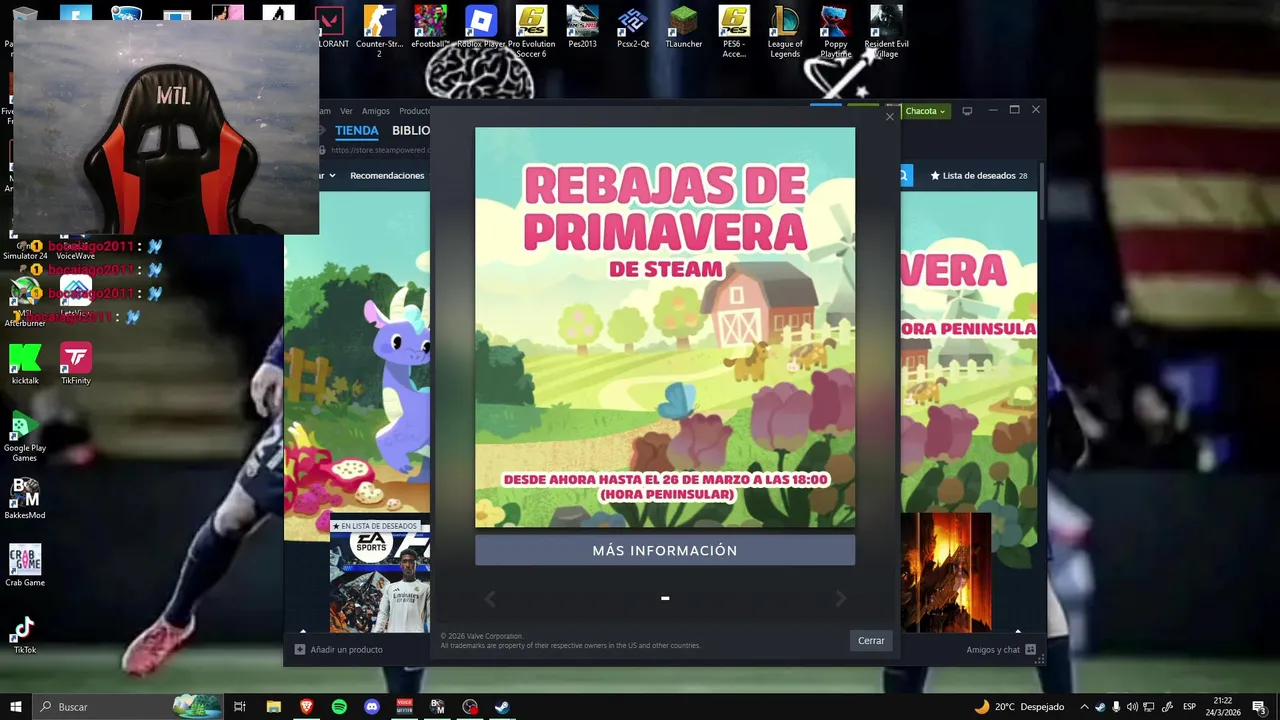Open Spotify from the taskbar
Screen dimensions: 1280x720
[339, 707]
